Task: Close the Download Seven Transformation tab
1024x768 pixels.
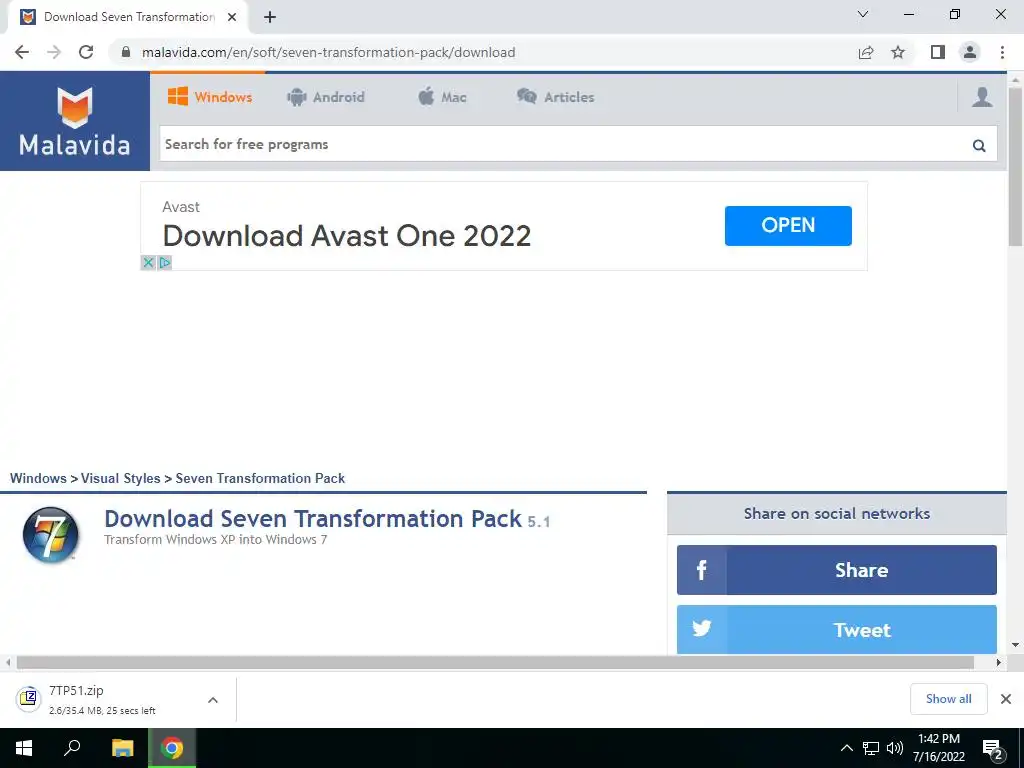Action: click(232, 17)
